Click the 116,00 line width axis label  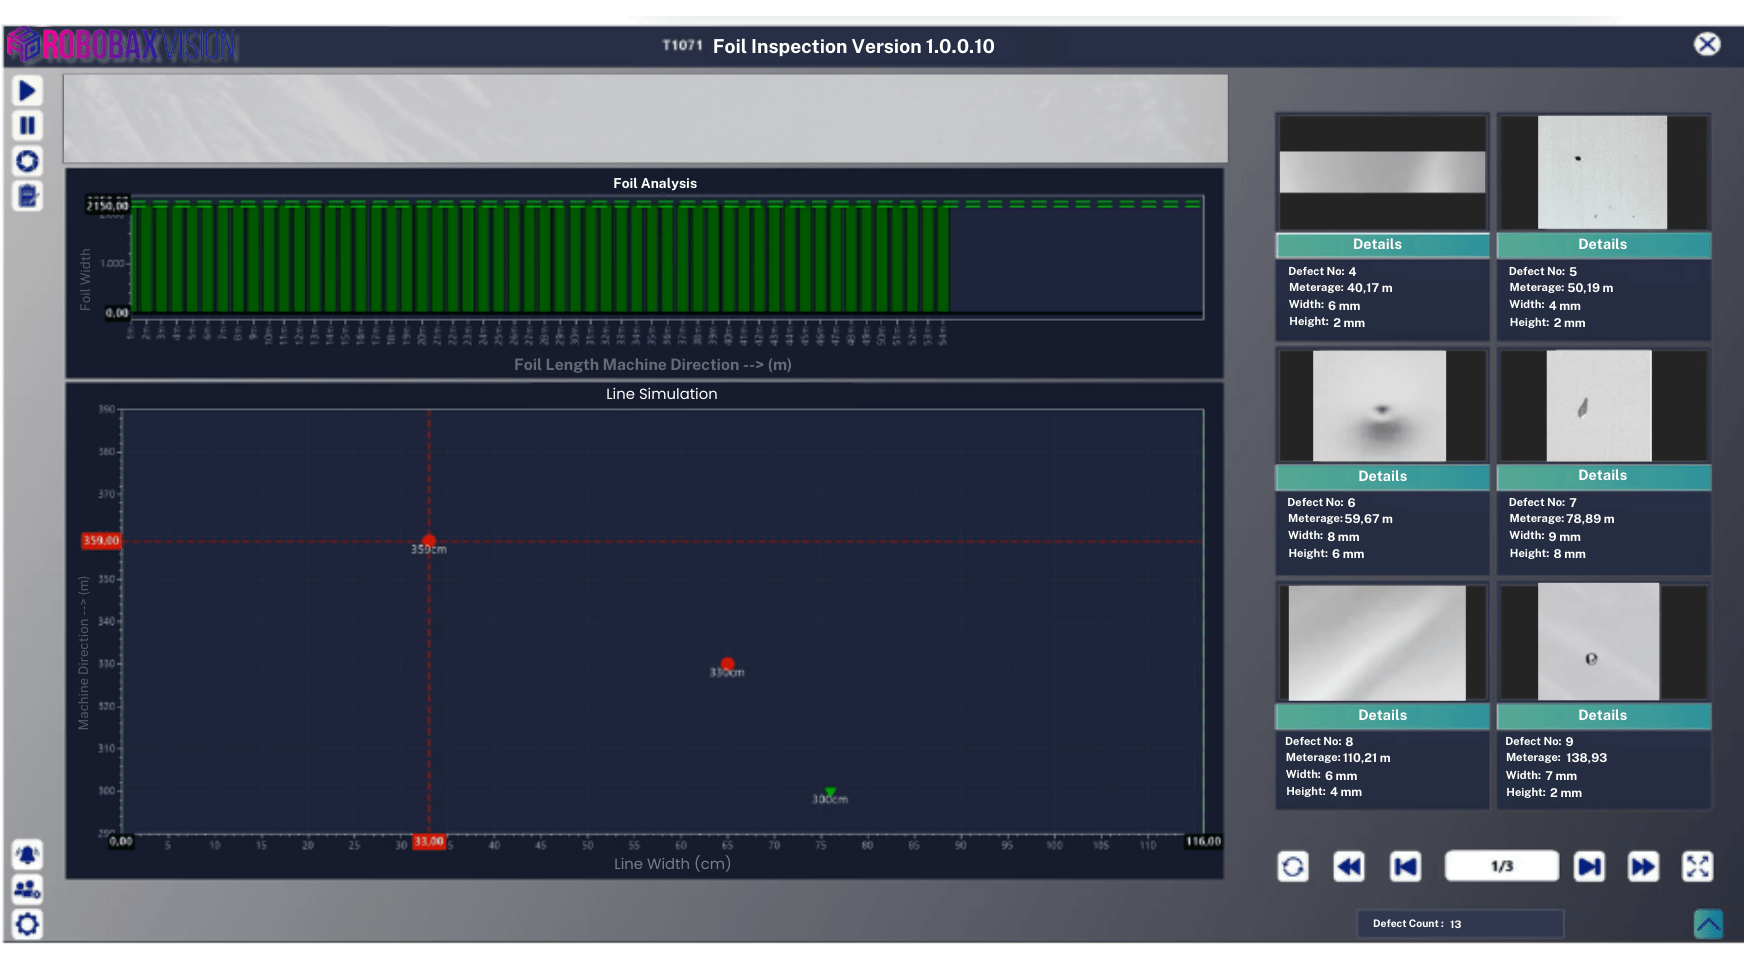pyautogui.click(x=1203, y=842)
